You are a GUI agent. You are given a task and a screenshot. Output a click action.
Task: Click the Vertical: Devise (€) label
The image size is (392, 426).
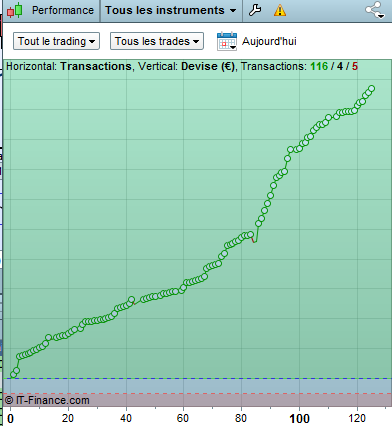(186, 66)
